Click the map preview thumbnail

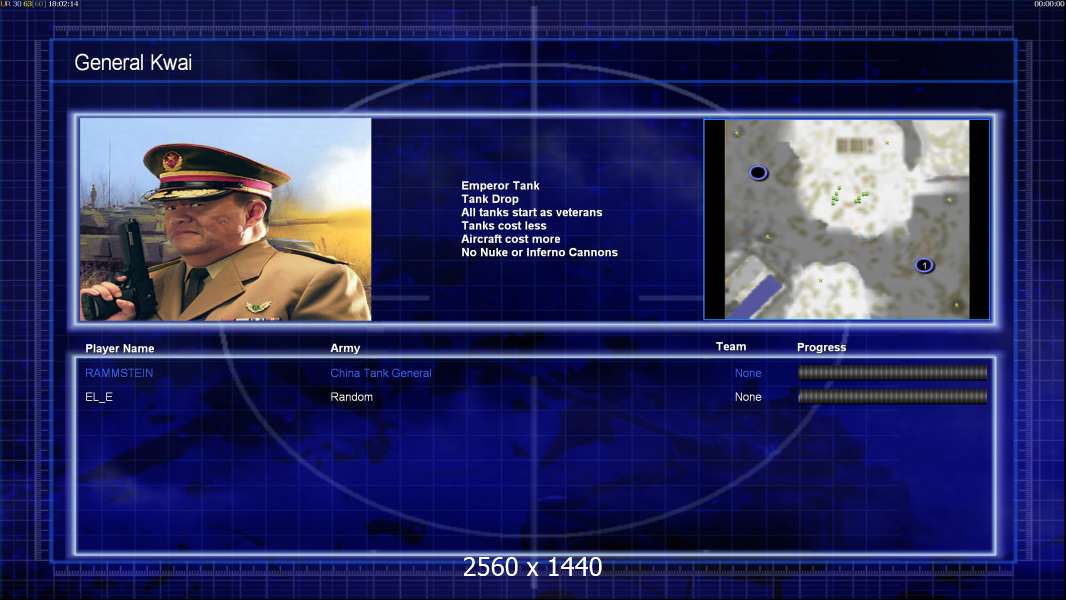click(x=846, y=219)
